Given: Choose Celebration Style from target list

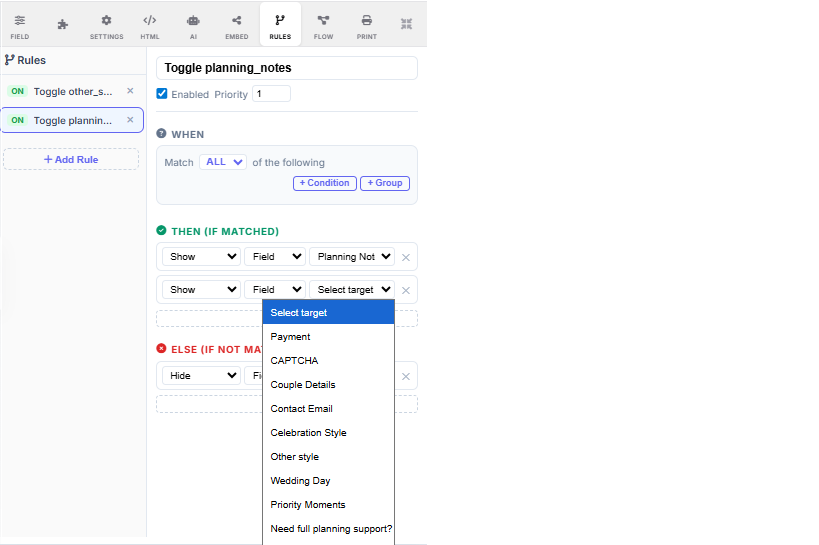Looking at the screenshot, I should click(329, 433).
